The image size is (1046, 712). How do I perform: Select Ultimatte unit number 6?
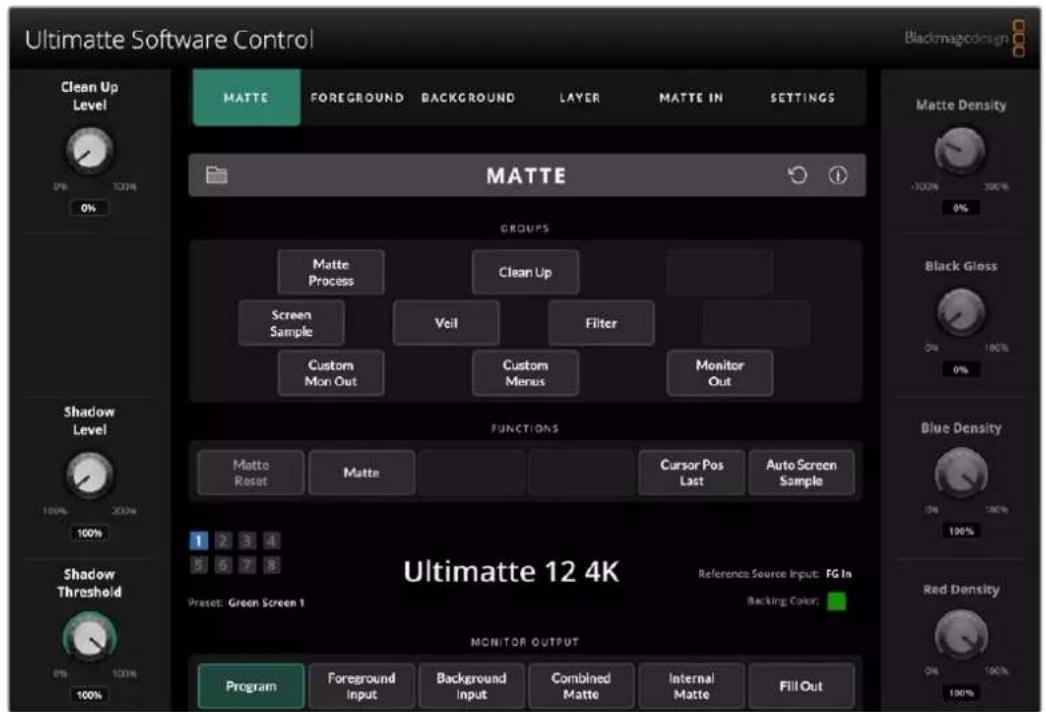click(x=223, y=565)
